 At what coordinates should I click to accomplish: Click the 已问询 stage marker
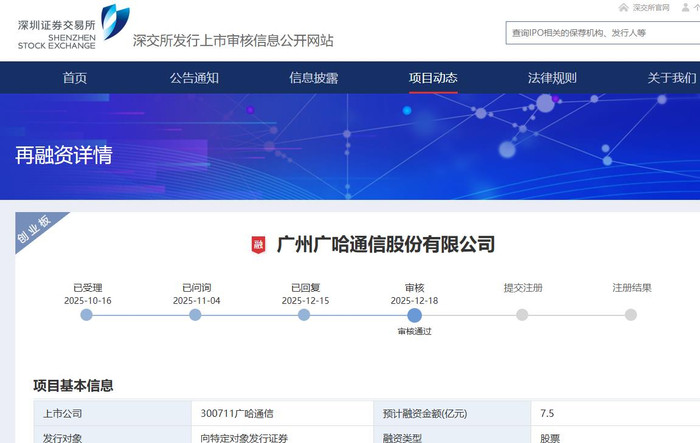(195, 315)
